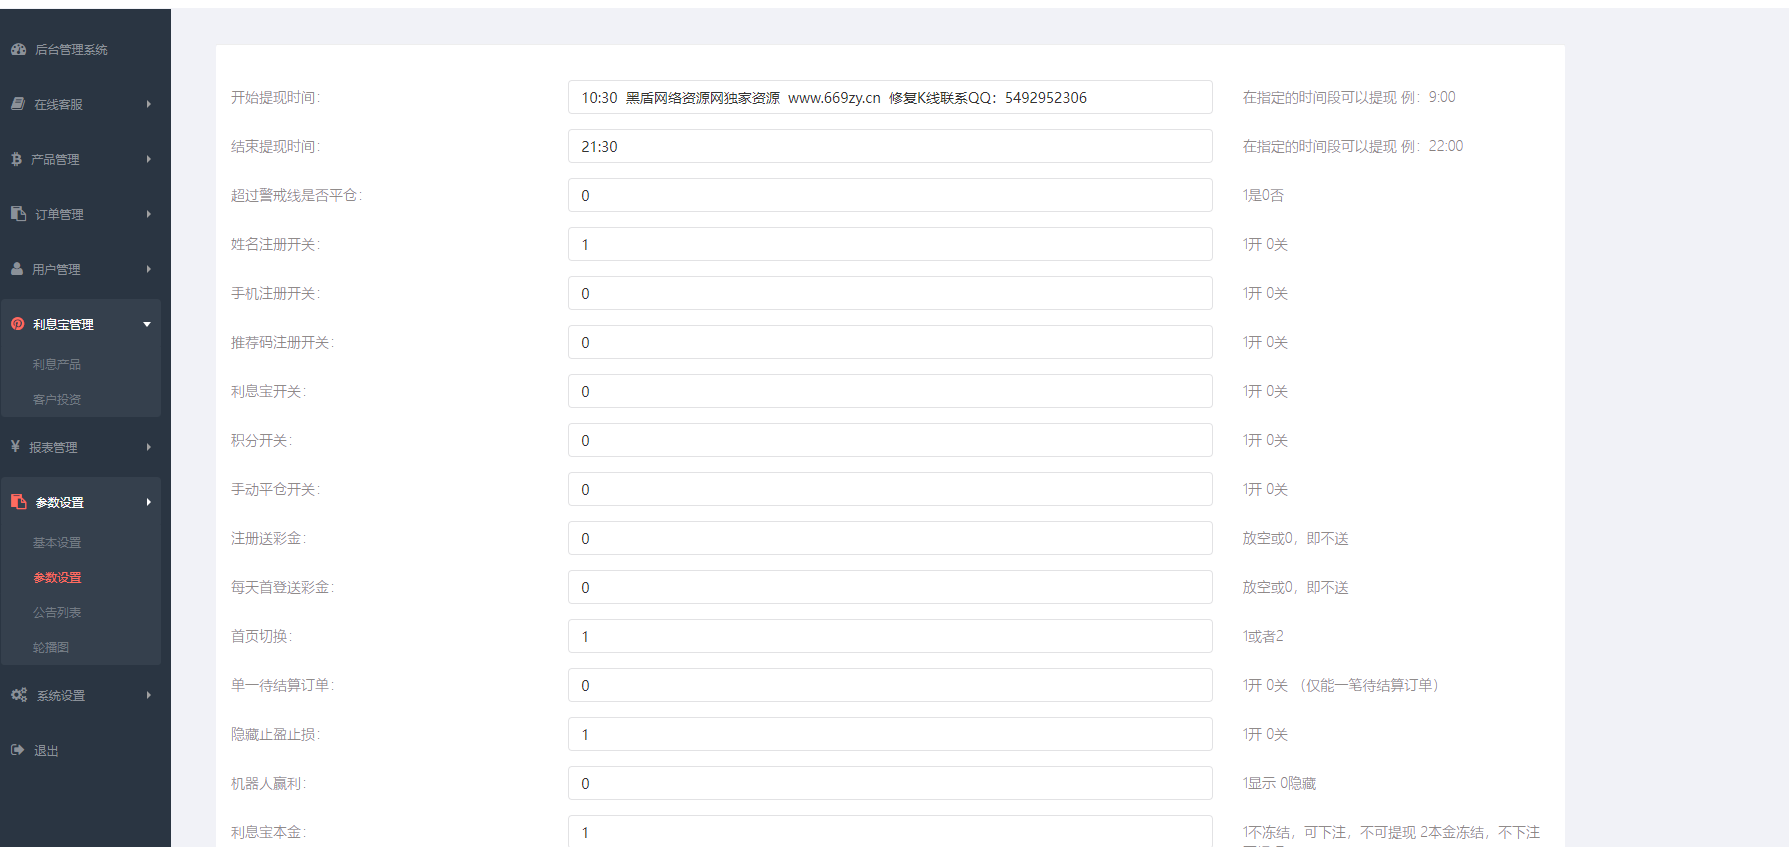Image resolution: width=1789 pixels, height=847 pixels.
Task: Click the yen icon for 报表管理
Action: tap(15, 447)
